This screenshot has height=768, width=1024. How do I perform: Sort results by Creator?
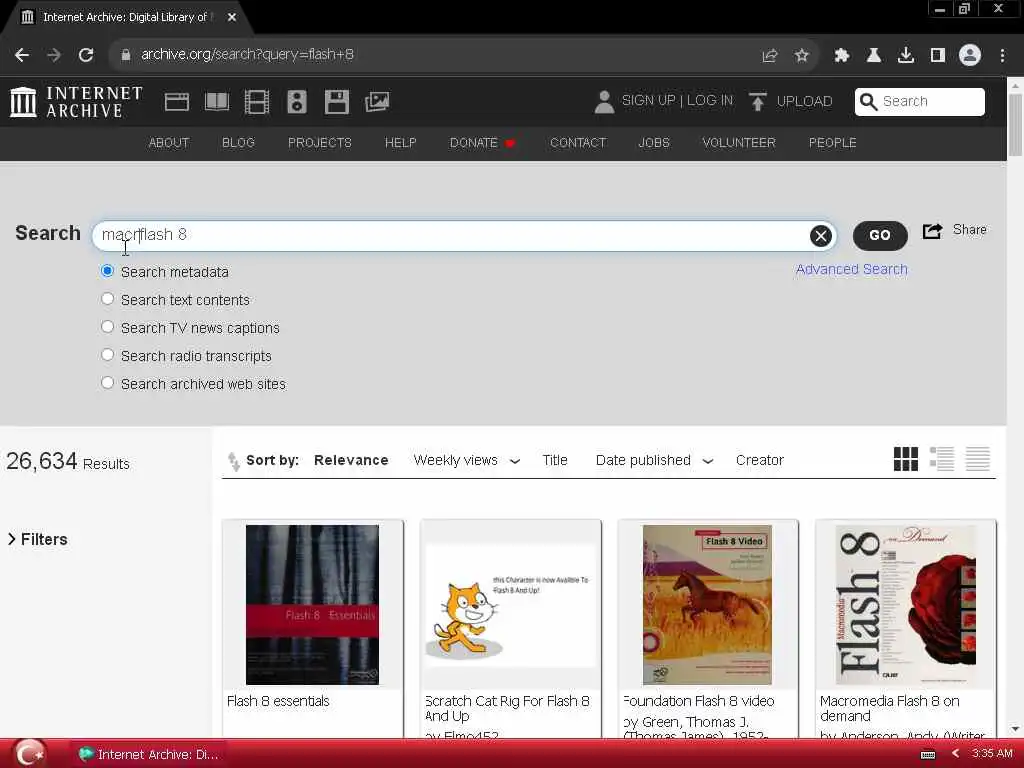tap(760, 460)
